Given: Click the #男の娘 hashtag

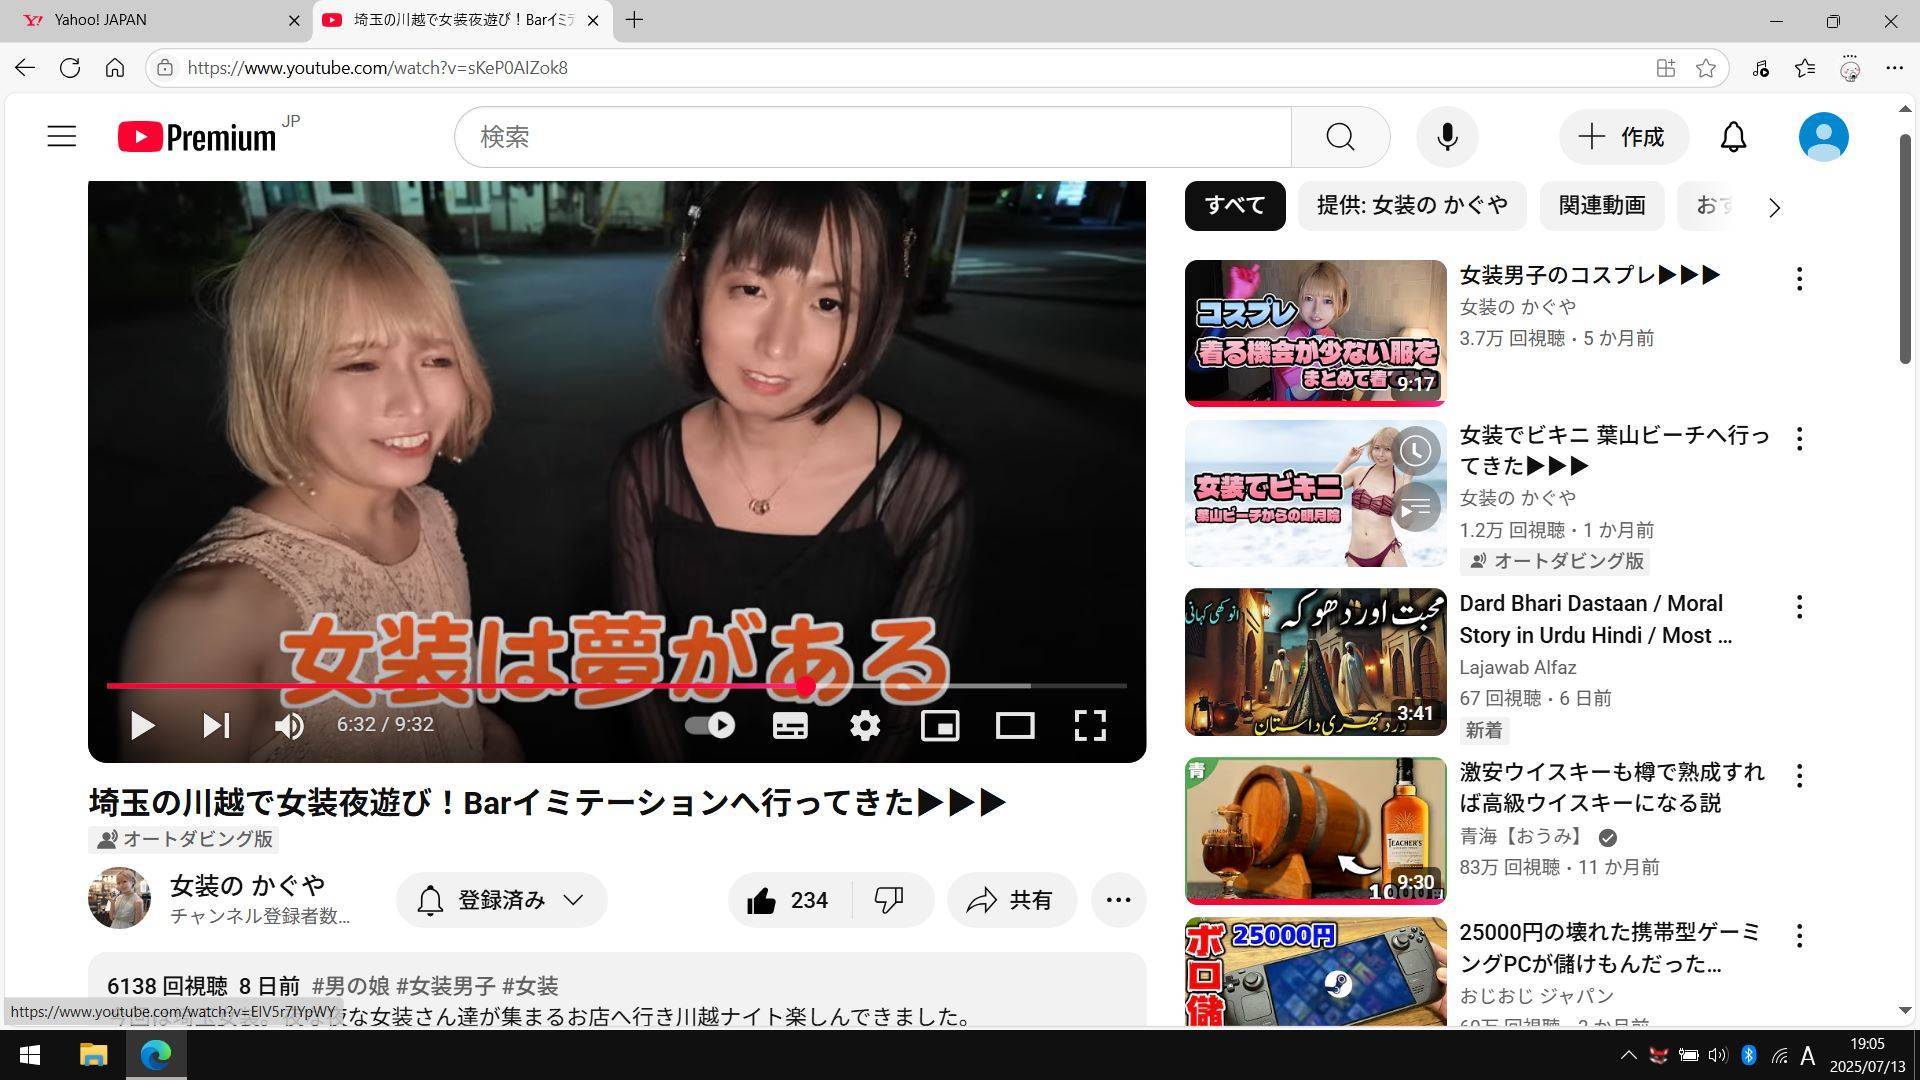Looking at the screenshot, I should pos(351,986).
